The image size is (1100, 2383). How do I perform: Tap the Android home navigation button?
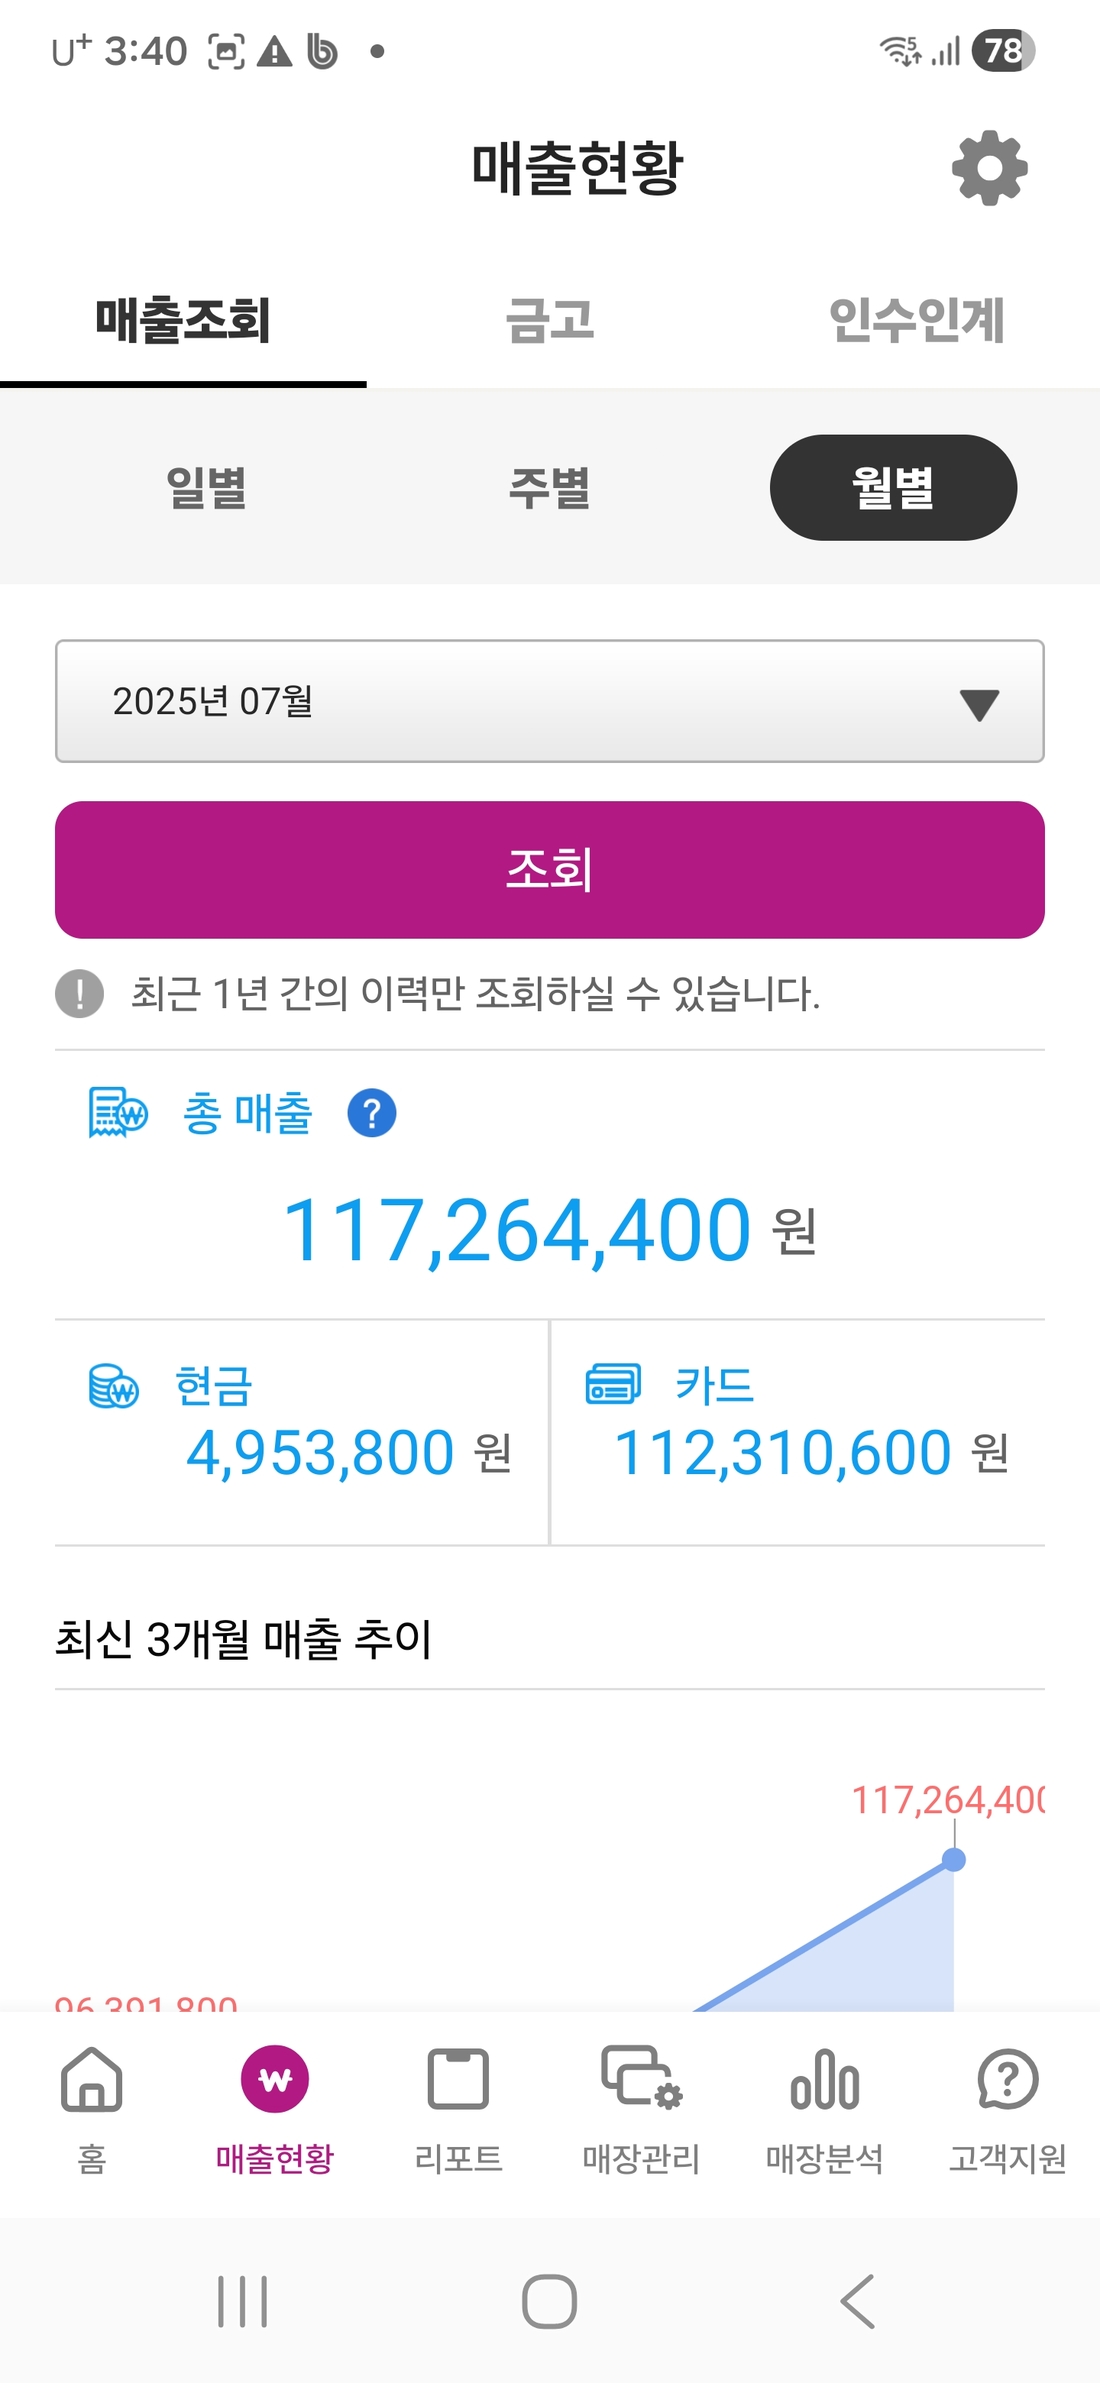549,2301
